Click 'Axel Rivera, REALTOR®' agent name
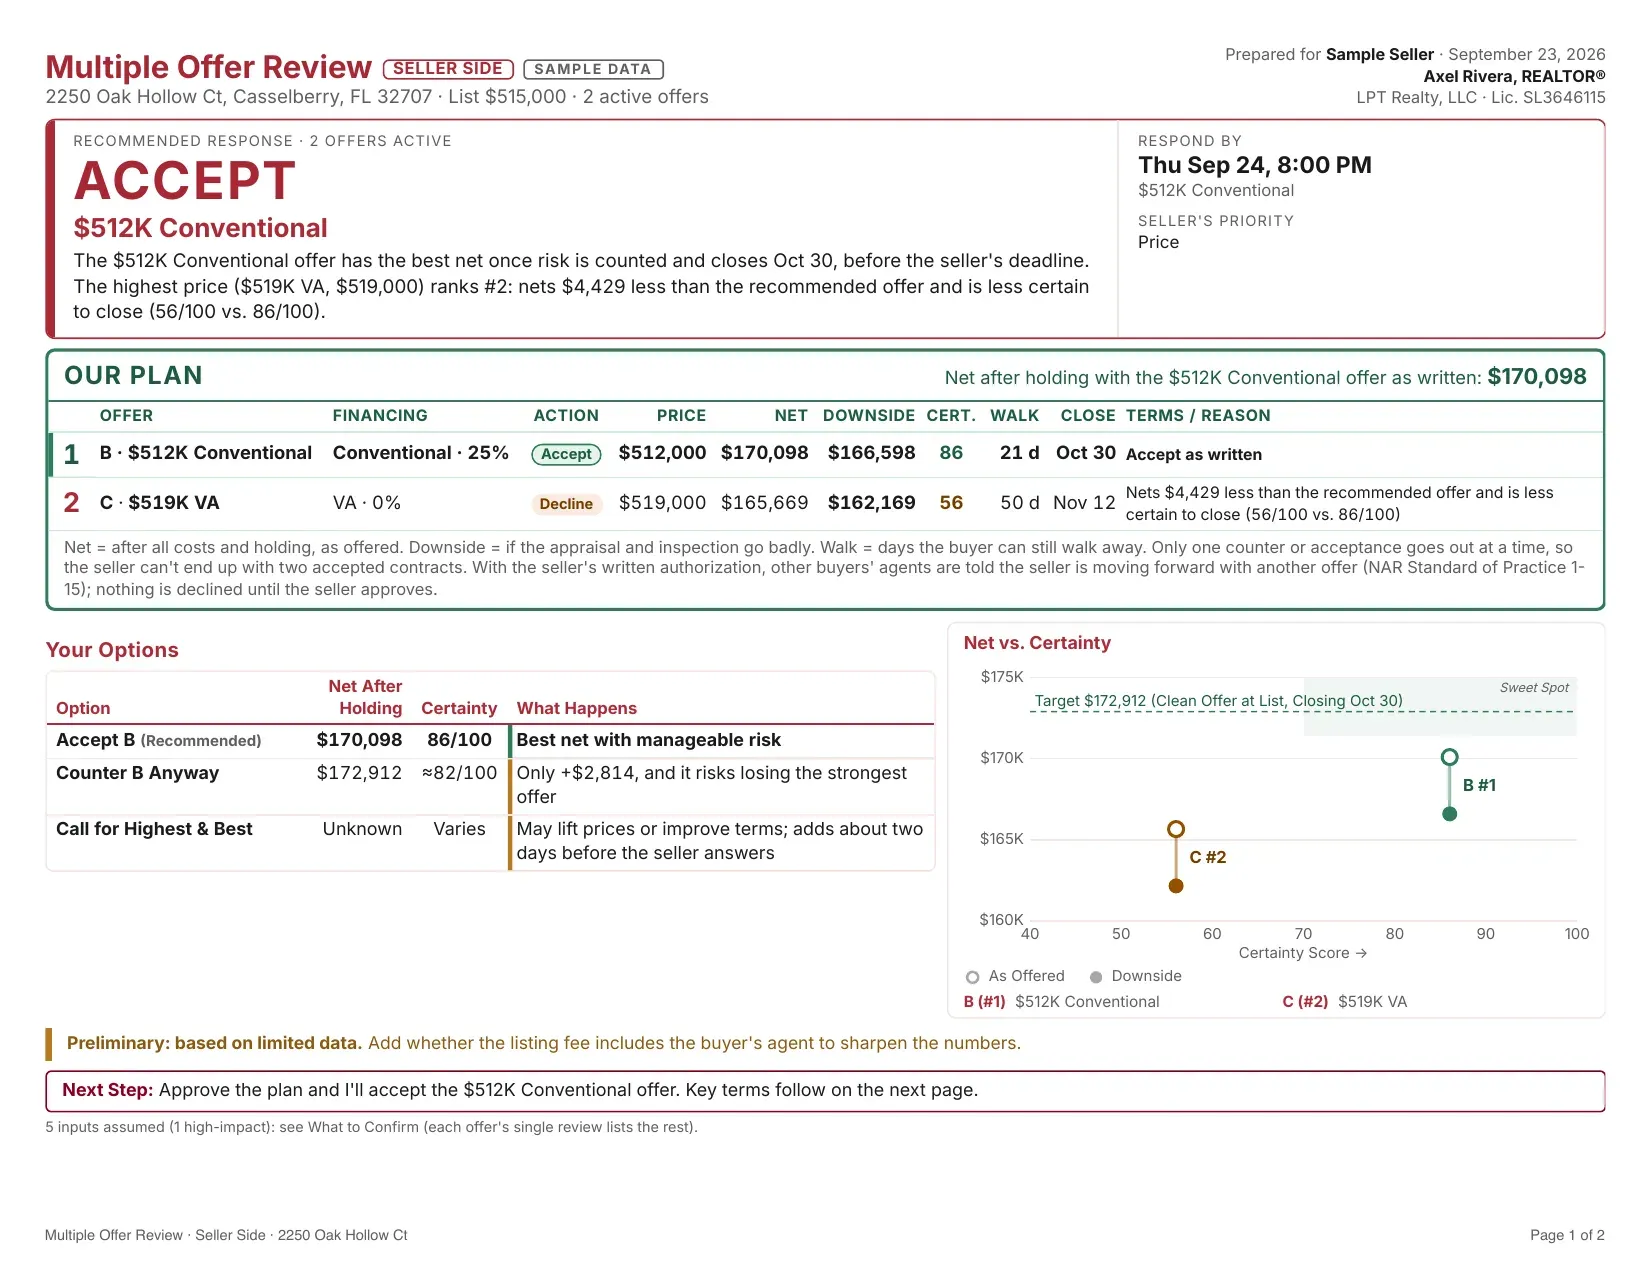Viewport: 1650px width, 1275px height. (1514, 76)
